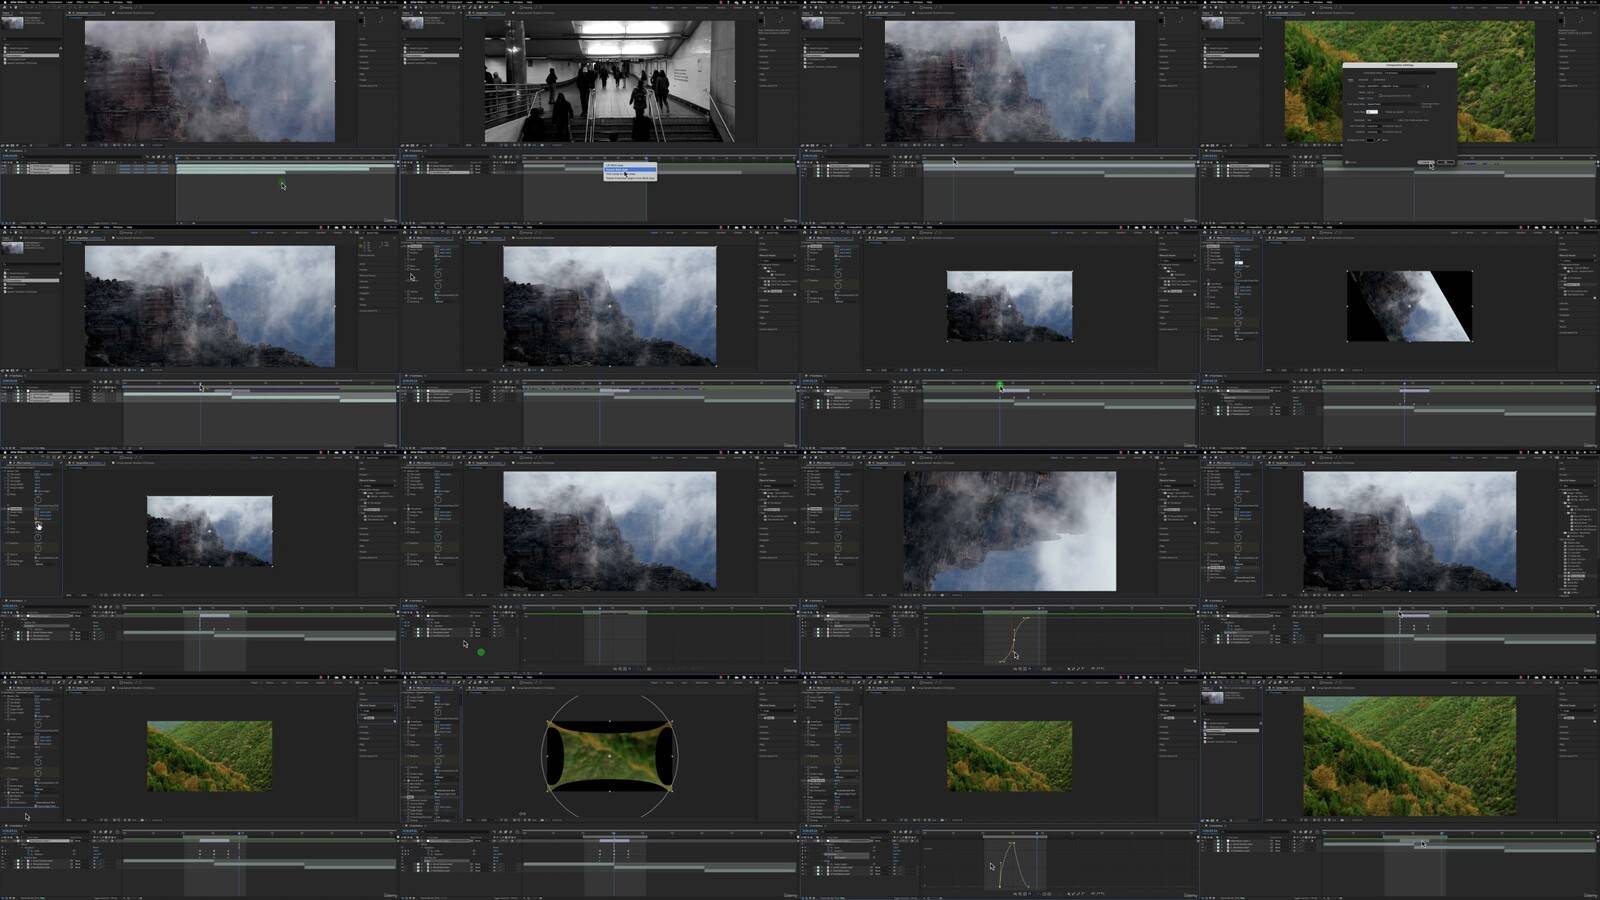1600x900 pixels.
Task: Select the Home icon in the Composition Settings window toolbar
Action: [x=1206, y=8]
